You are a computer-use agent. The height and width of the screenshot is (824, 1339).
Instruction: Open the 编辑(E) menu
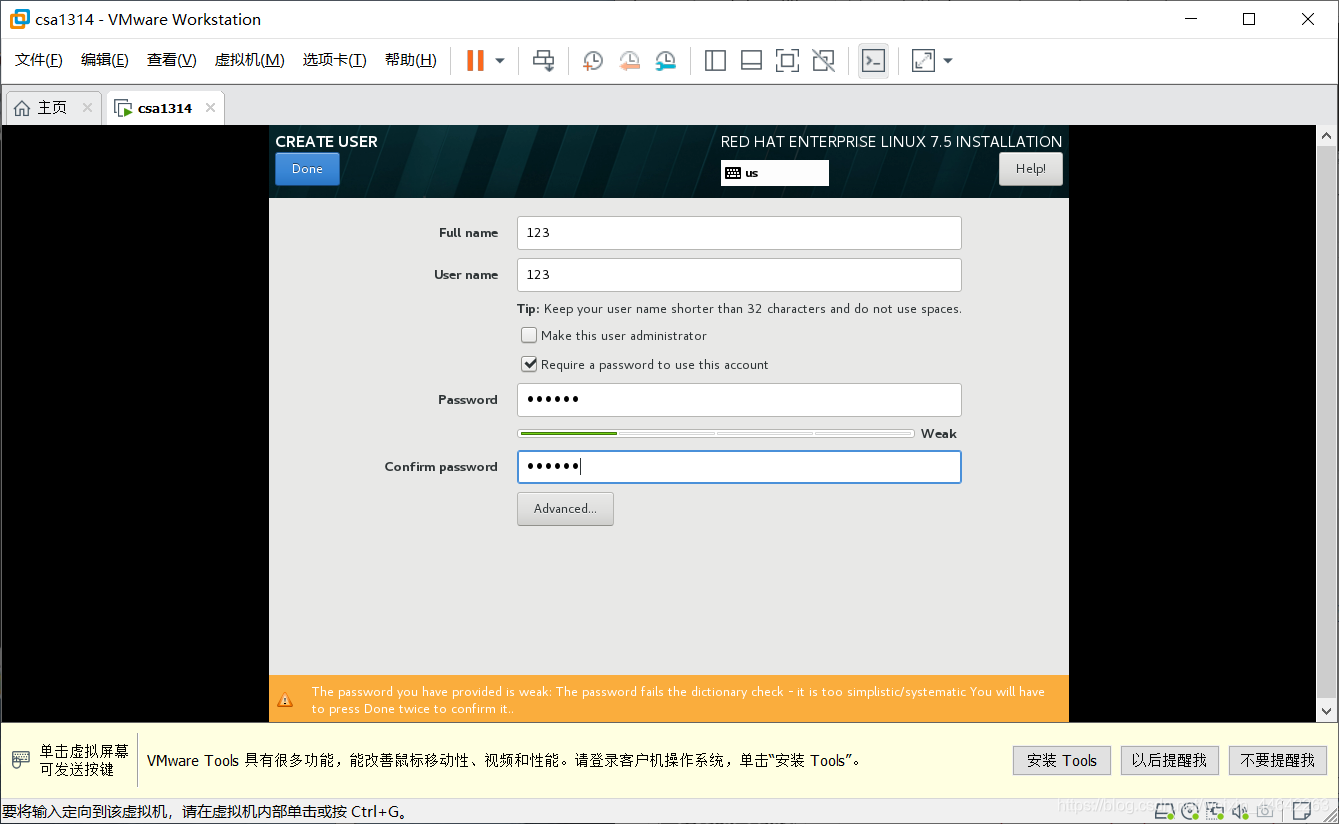coord(105,60)
